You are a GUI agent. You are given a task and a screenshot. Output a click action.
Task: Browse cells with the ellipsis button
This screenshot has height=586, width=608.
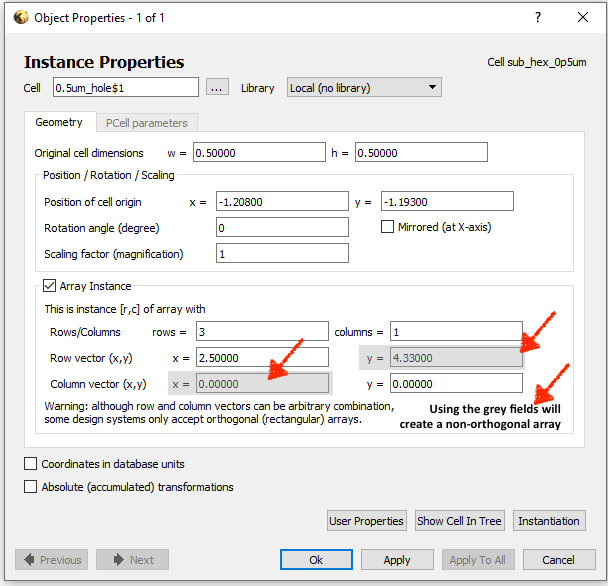(217, 87)
